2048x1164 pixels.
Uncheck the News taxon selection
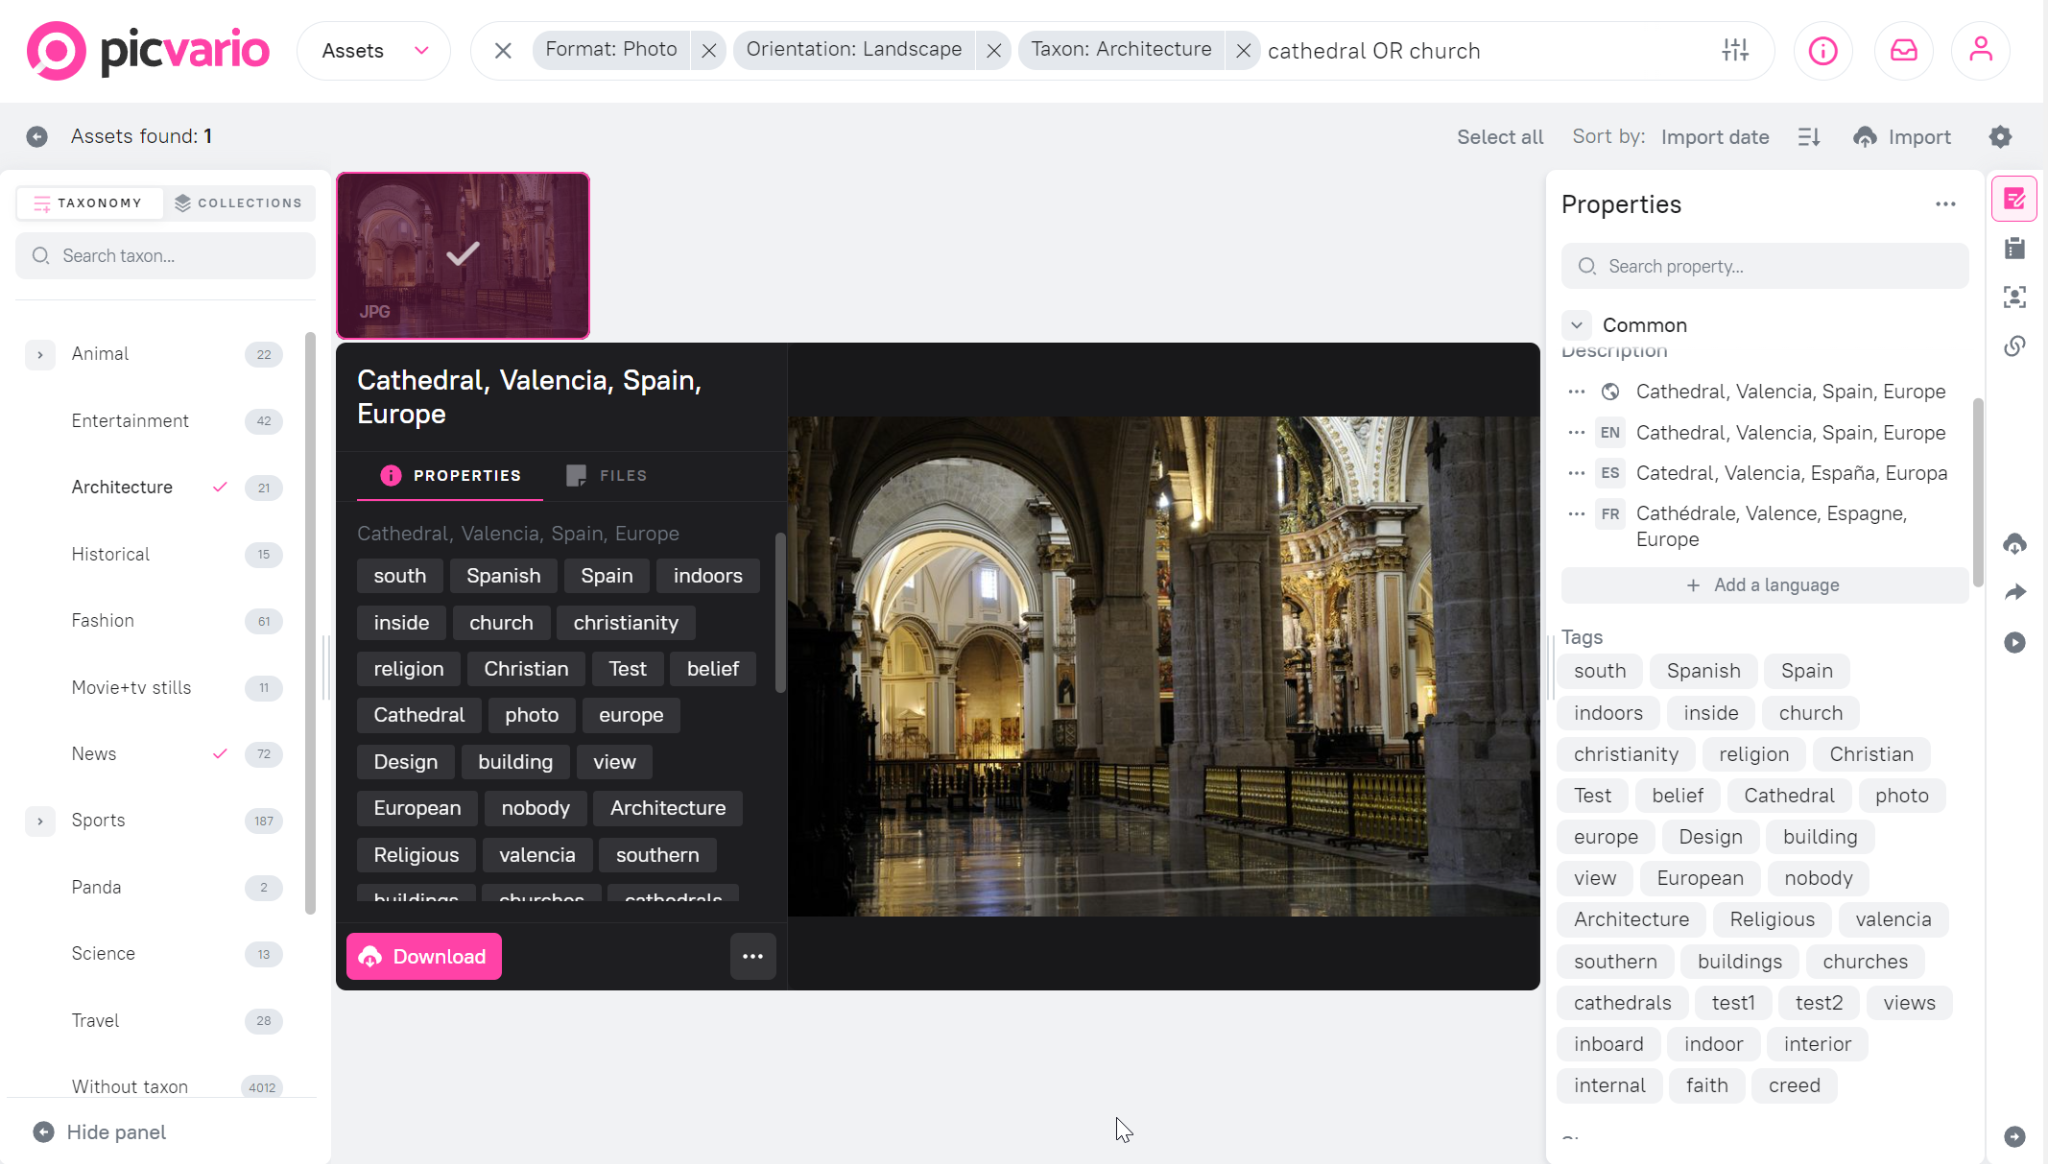tap(220, 754)
